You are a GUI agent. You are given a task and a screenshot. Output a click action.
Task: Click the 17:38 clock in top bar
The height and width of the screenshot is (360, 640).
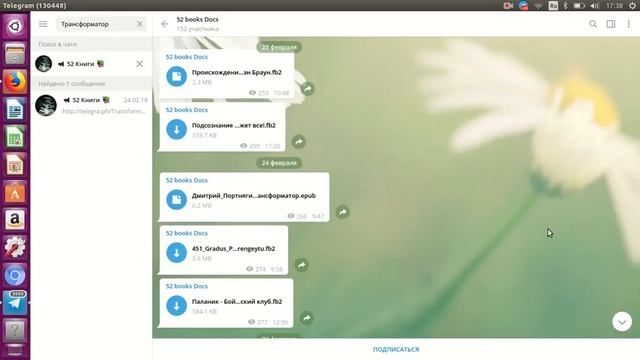coord(614,5)
